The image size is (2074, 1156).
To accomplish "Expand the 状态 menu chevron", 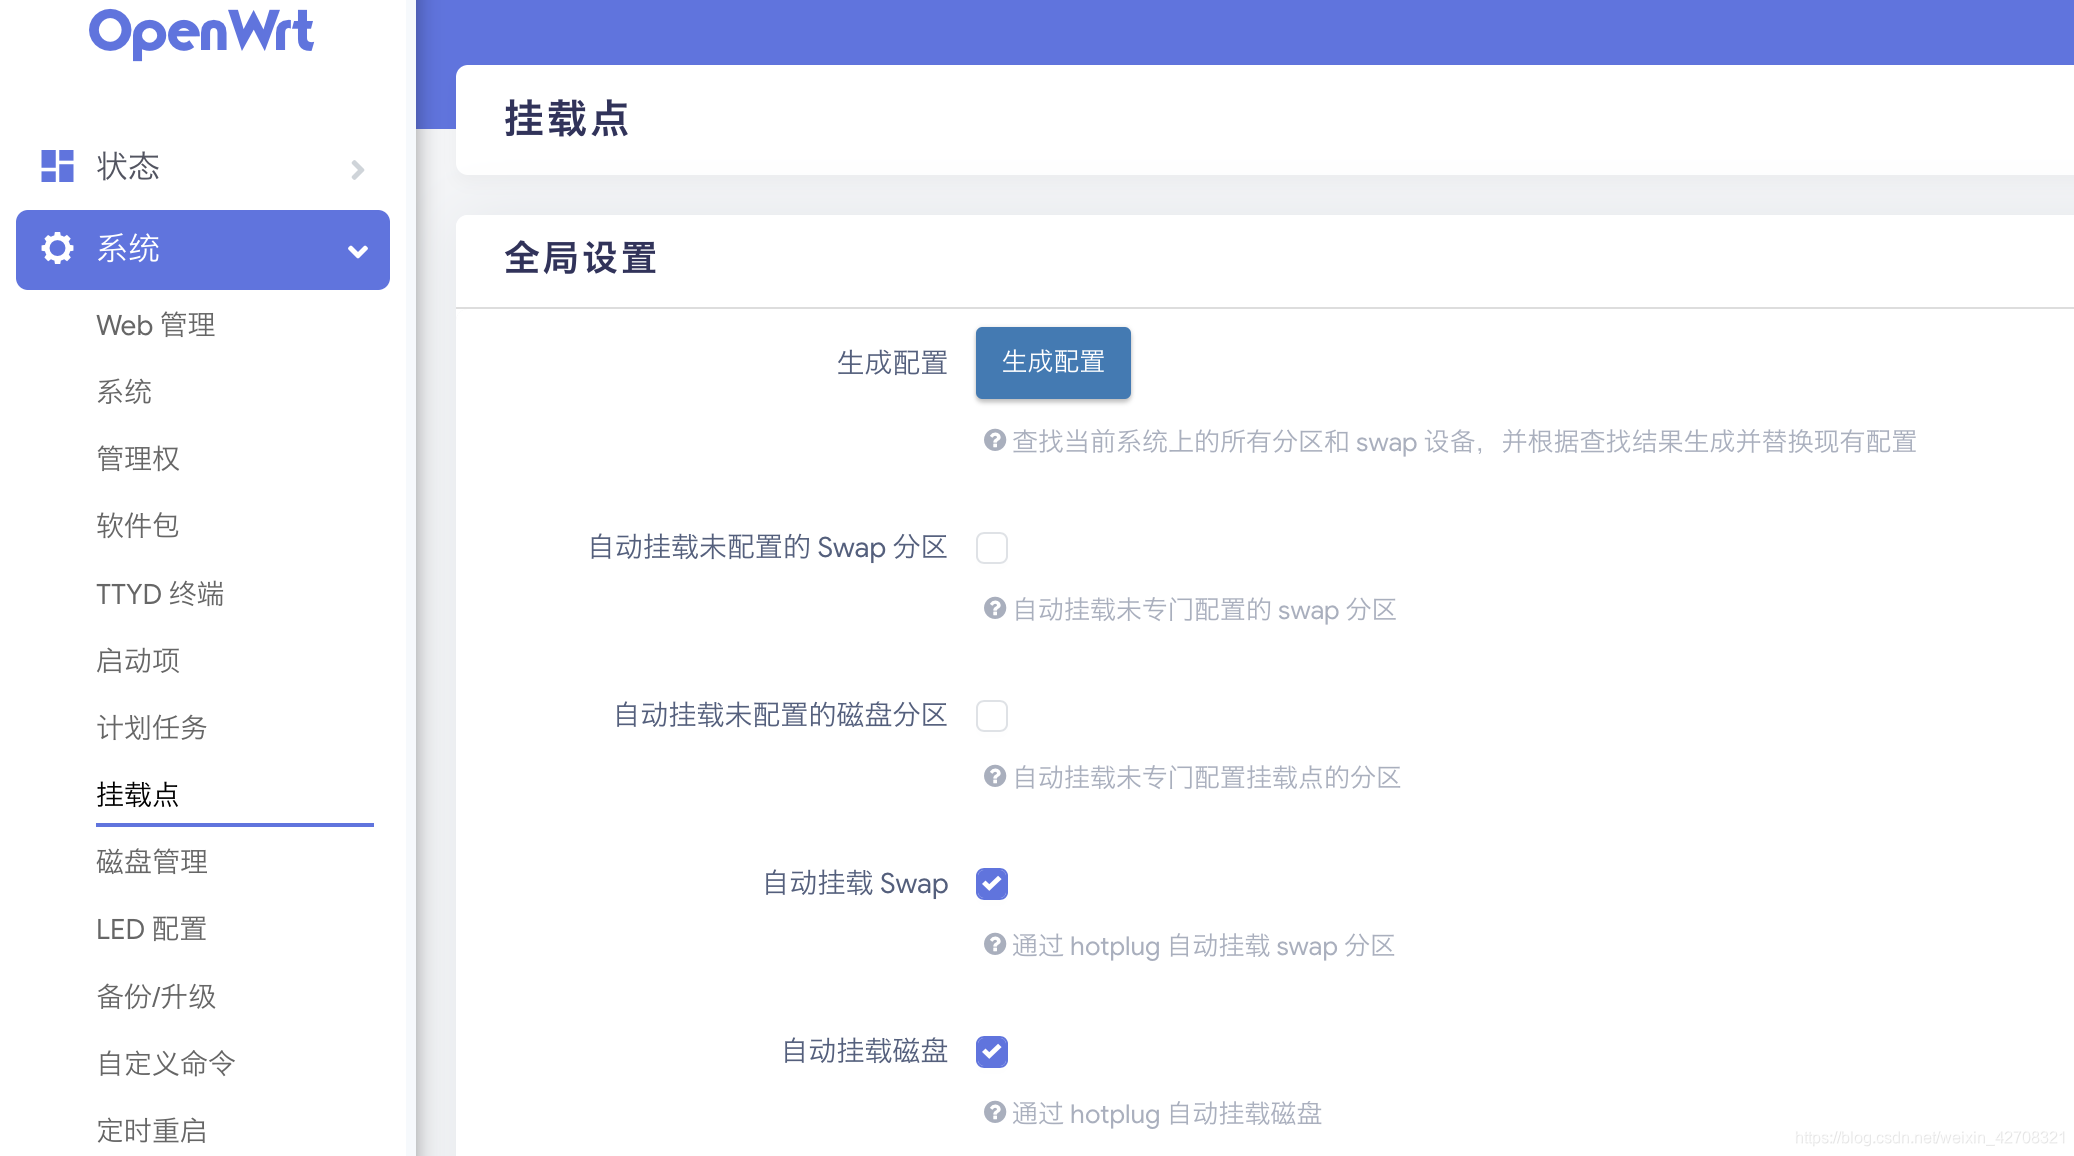I will tap(357, 169).
